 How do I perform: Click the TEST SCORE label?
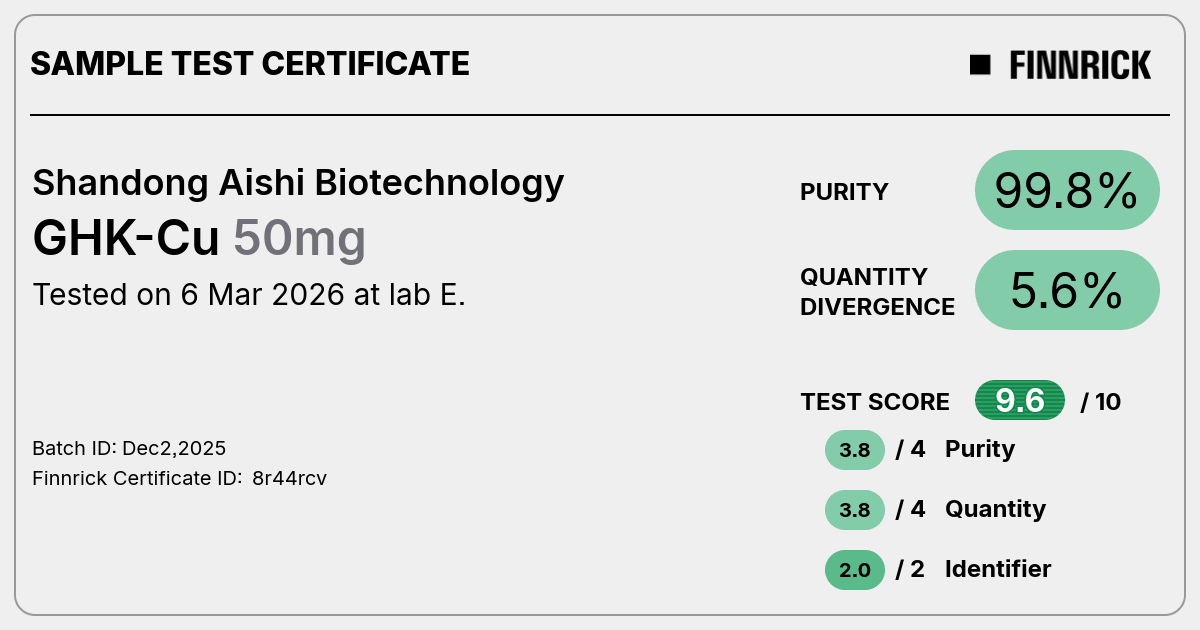[x=875, y=402]
